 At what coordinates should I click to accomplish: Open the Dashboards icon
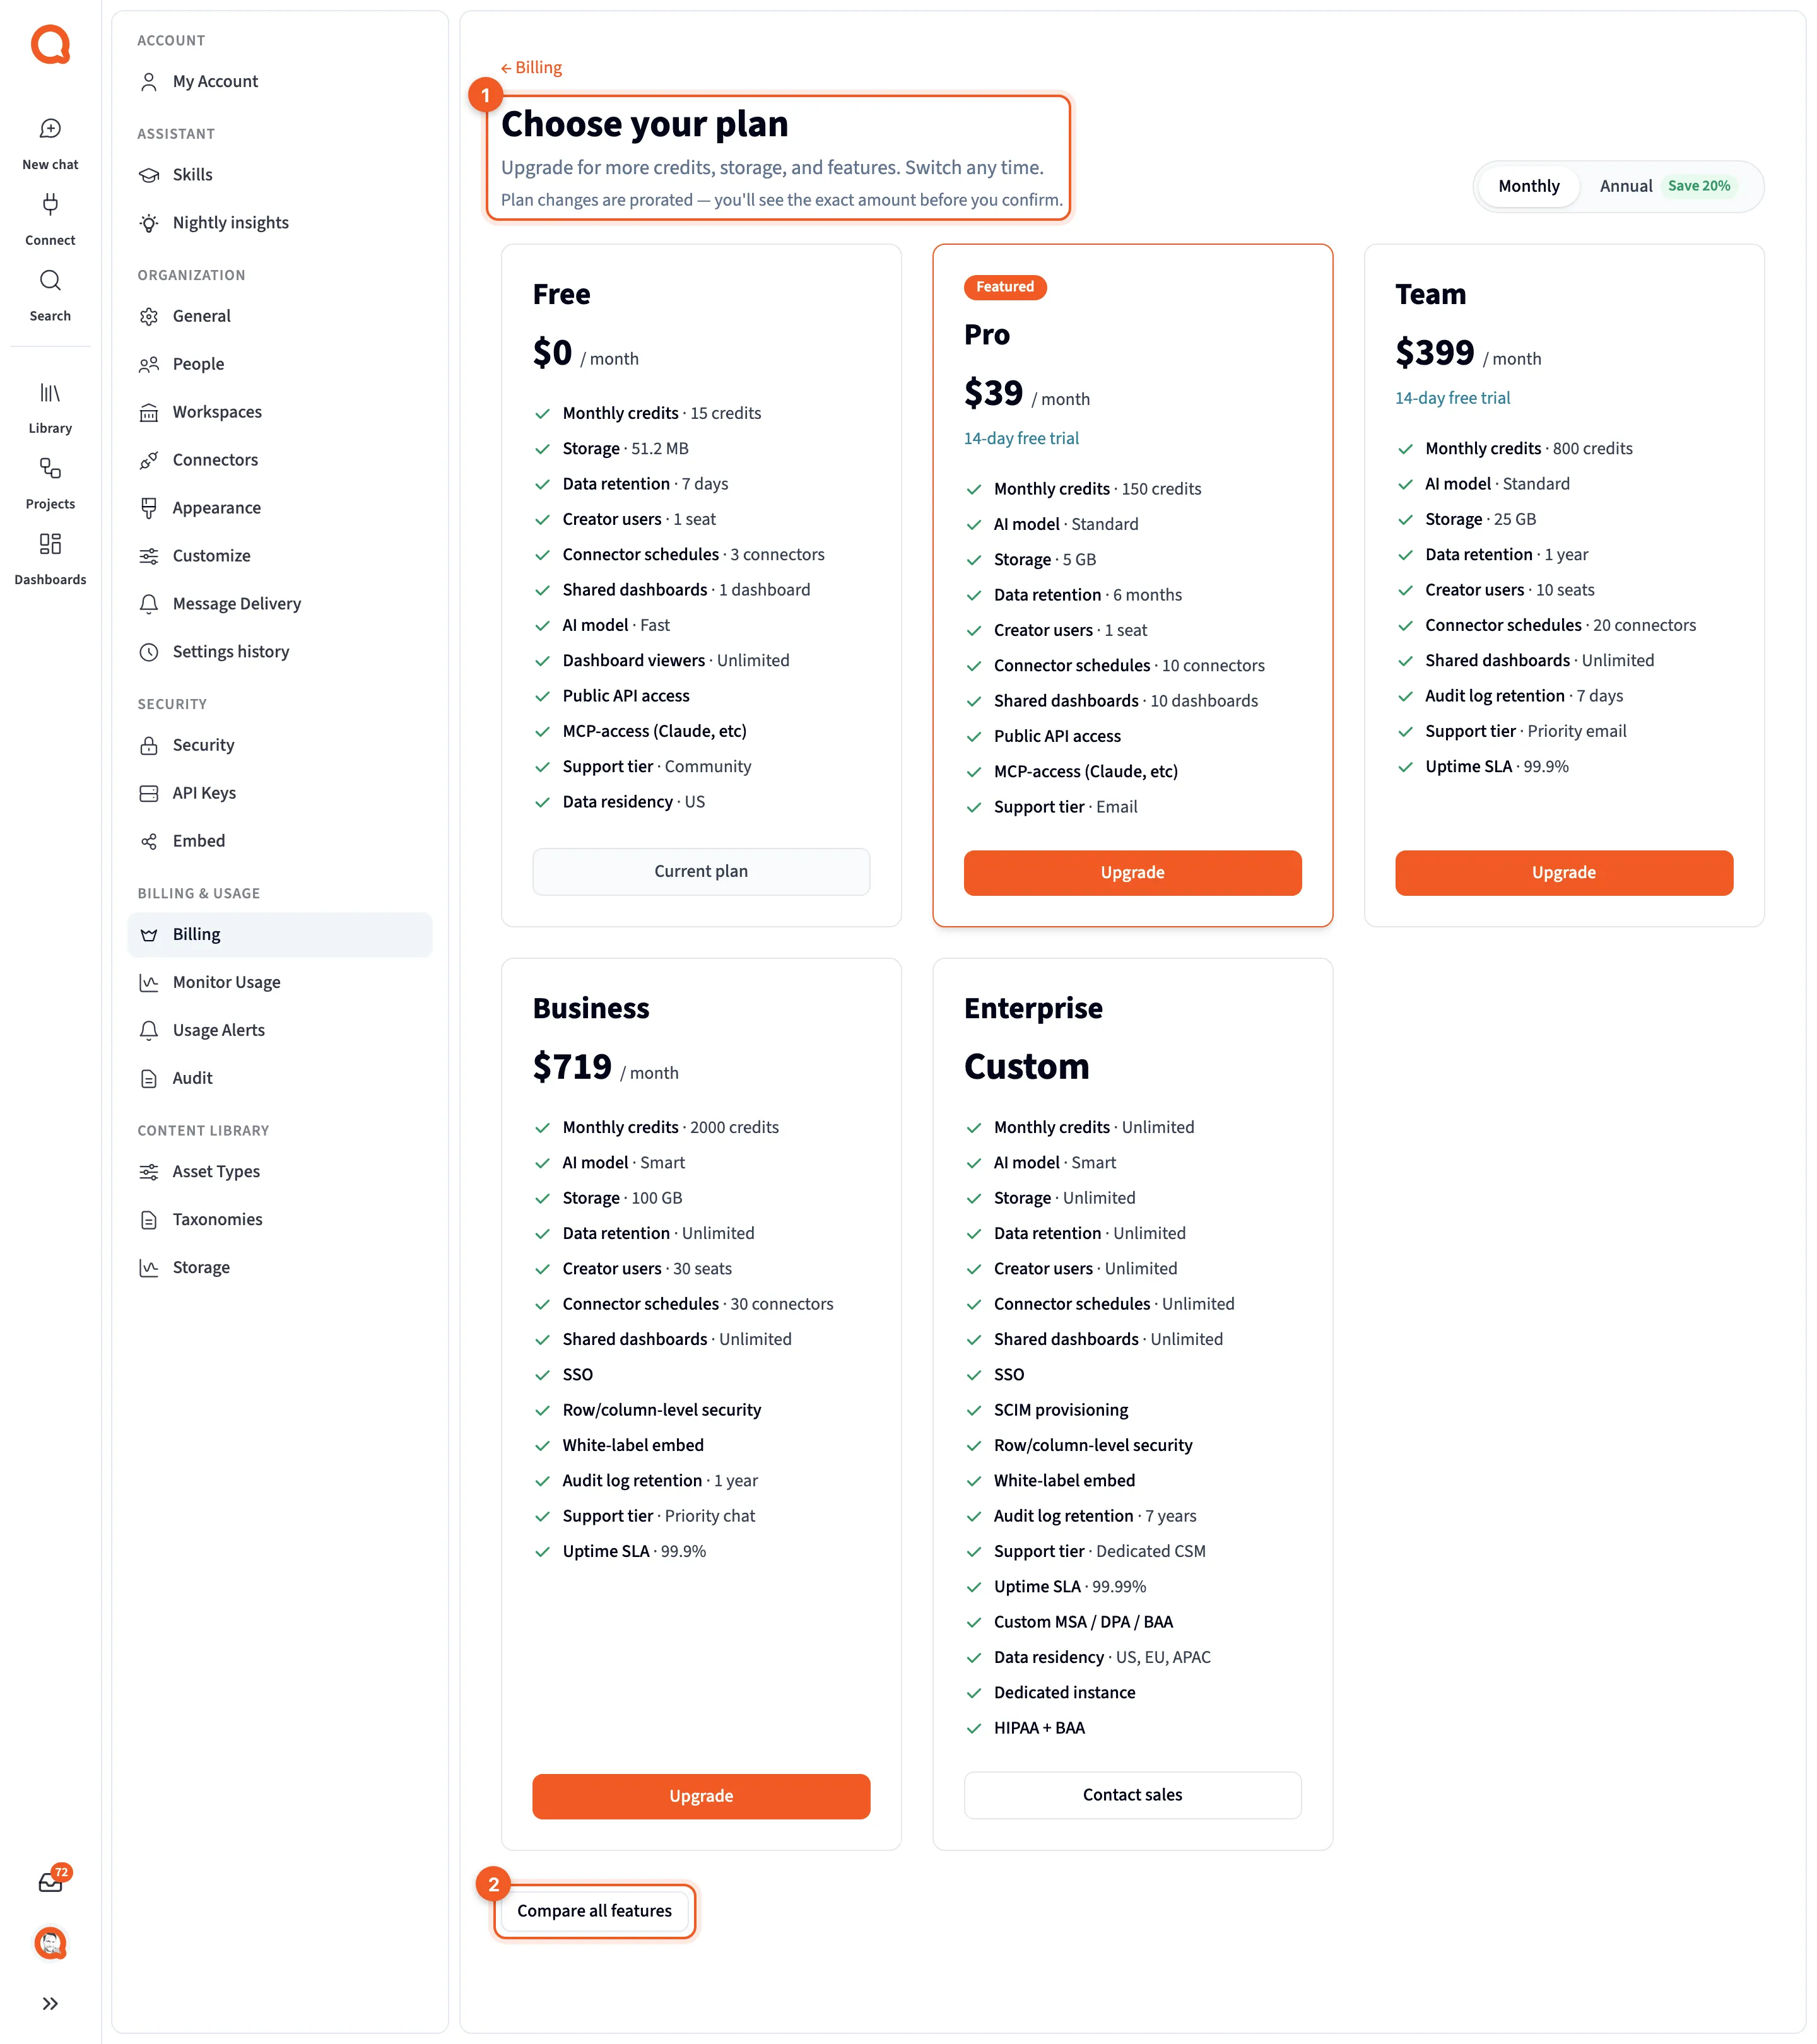[50, 544]
